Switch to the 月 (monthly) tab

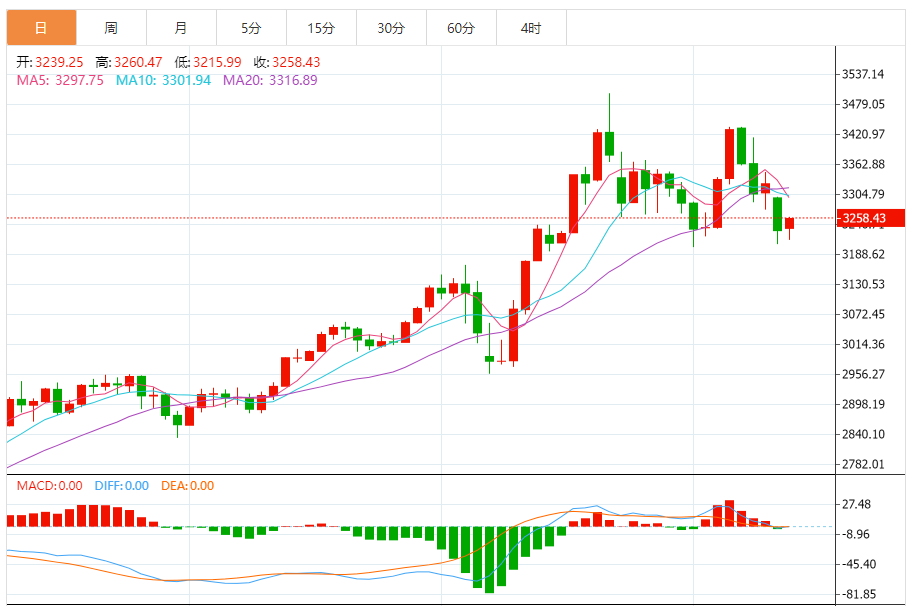pos(181,27)
